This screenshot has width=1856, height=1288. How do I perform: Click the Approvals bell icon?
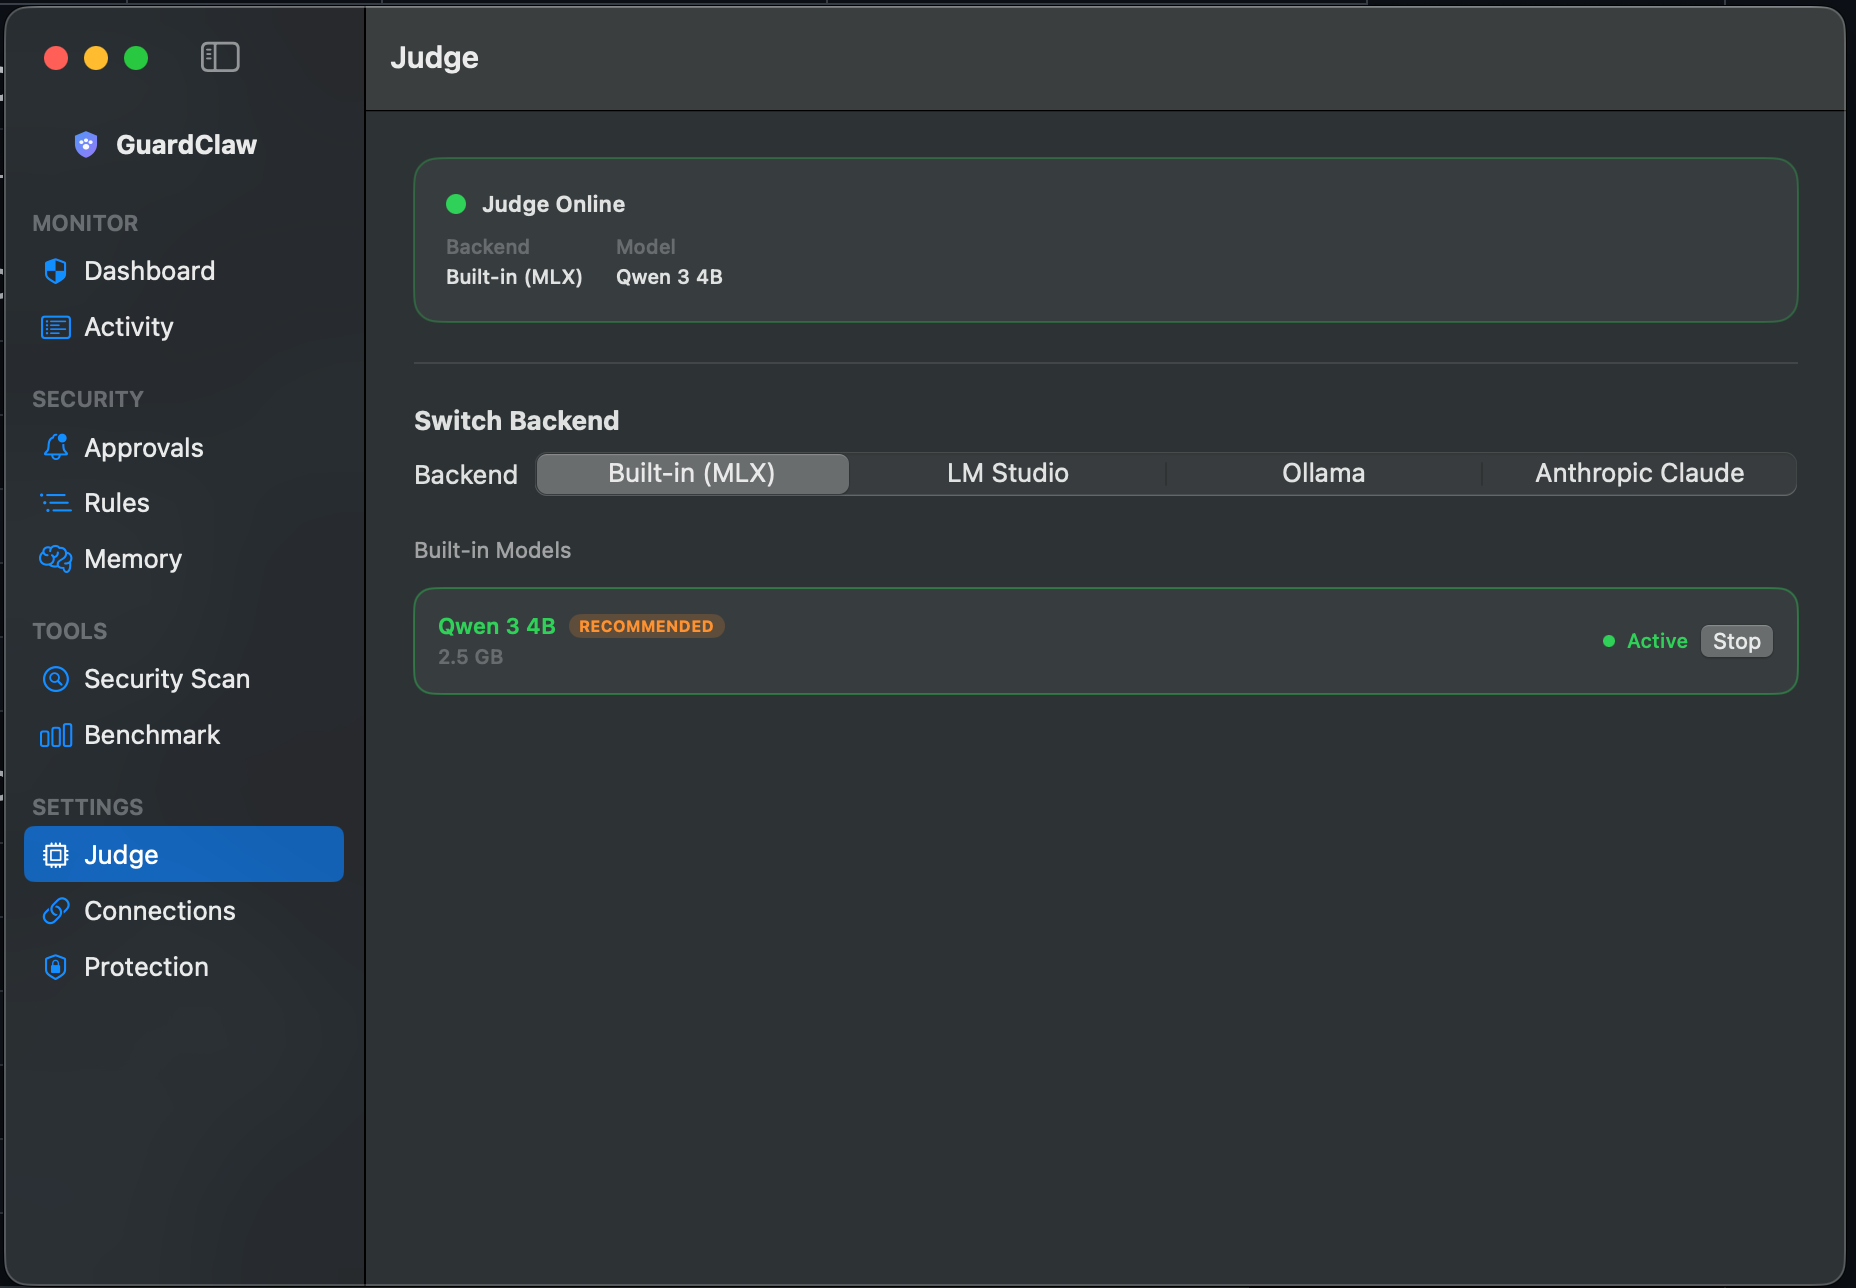[x=56, y=447]
